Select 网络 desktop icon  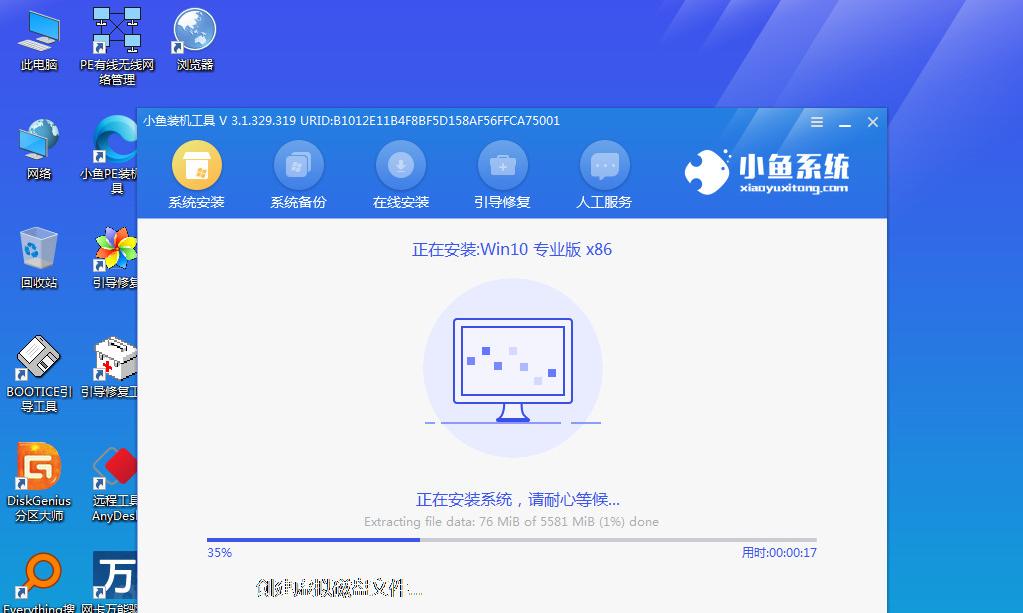[38, 149]
